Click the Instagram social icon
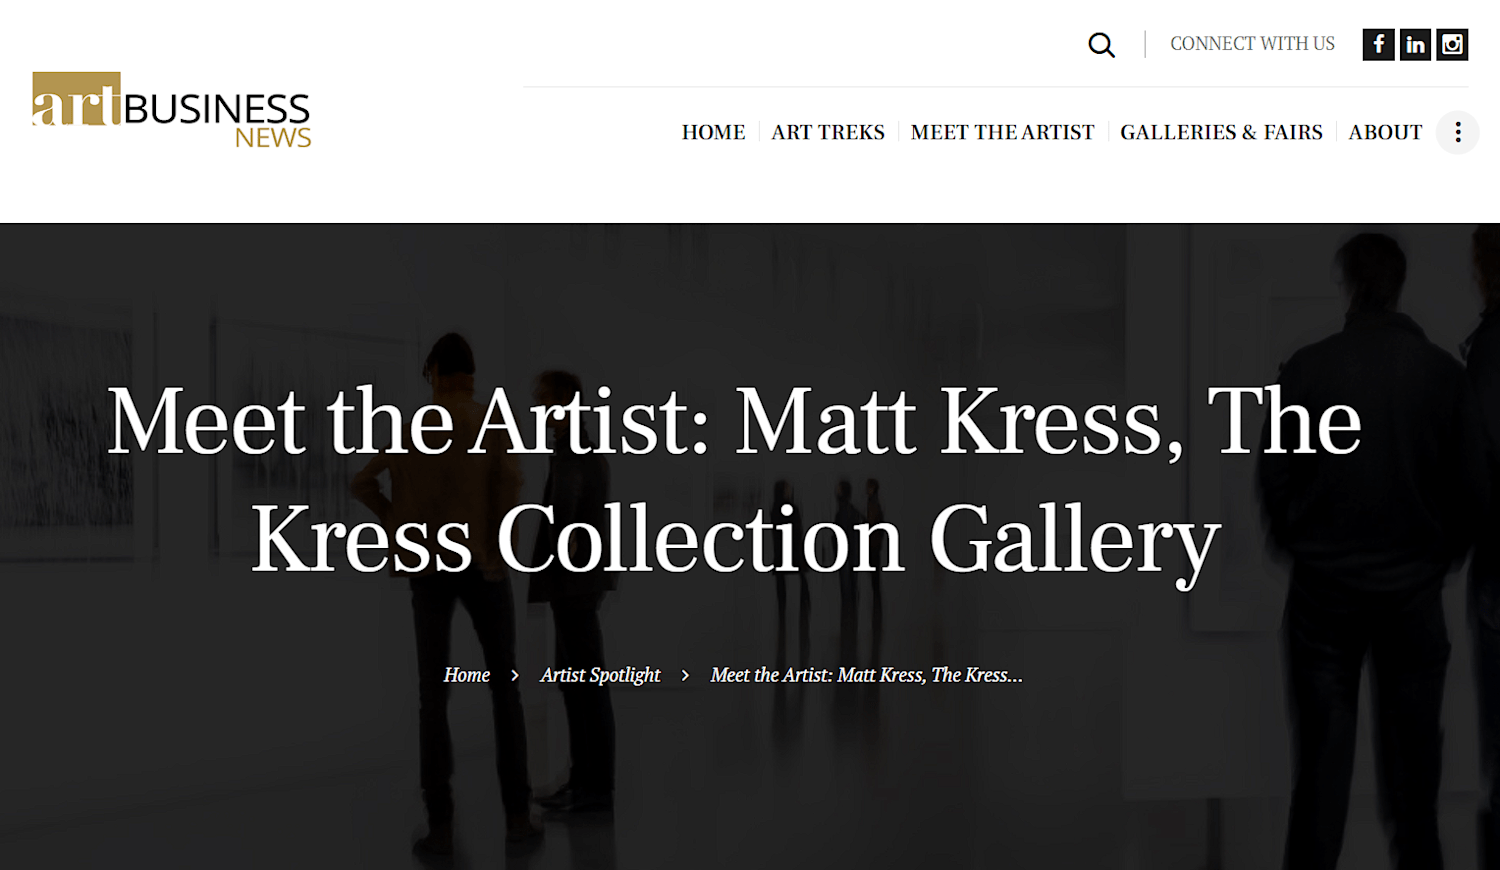 click(1452, 44)
